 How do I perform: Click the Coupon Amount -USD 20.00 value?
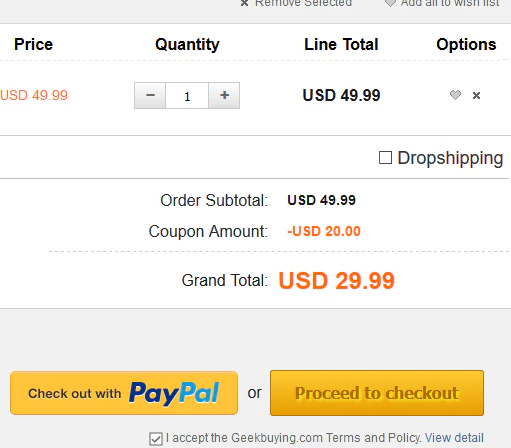324,231
